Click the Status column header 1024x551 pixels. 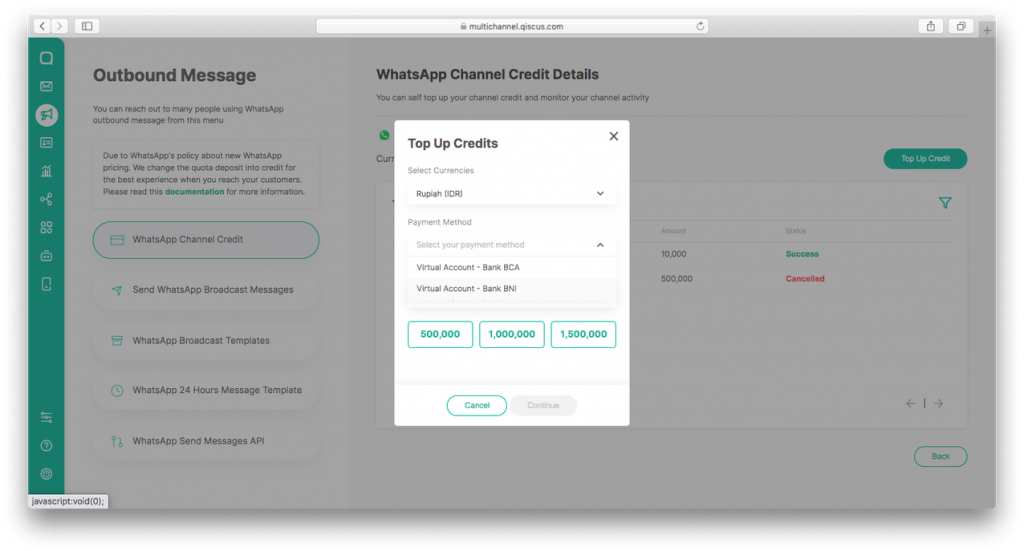tap(795, 231)
